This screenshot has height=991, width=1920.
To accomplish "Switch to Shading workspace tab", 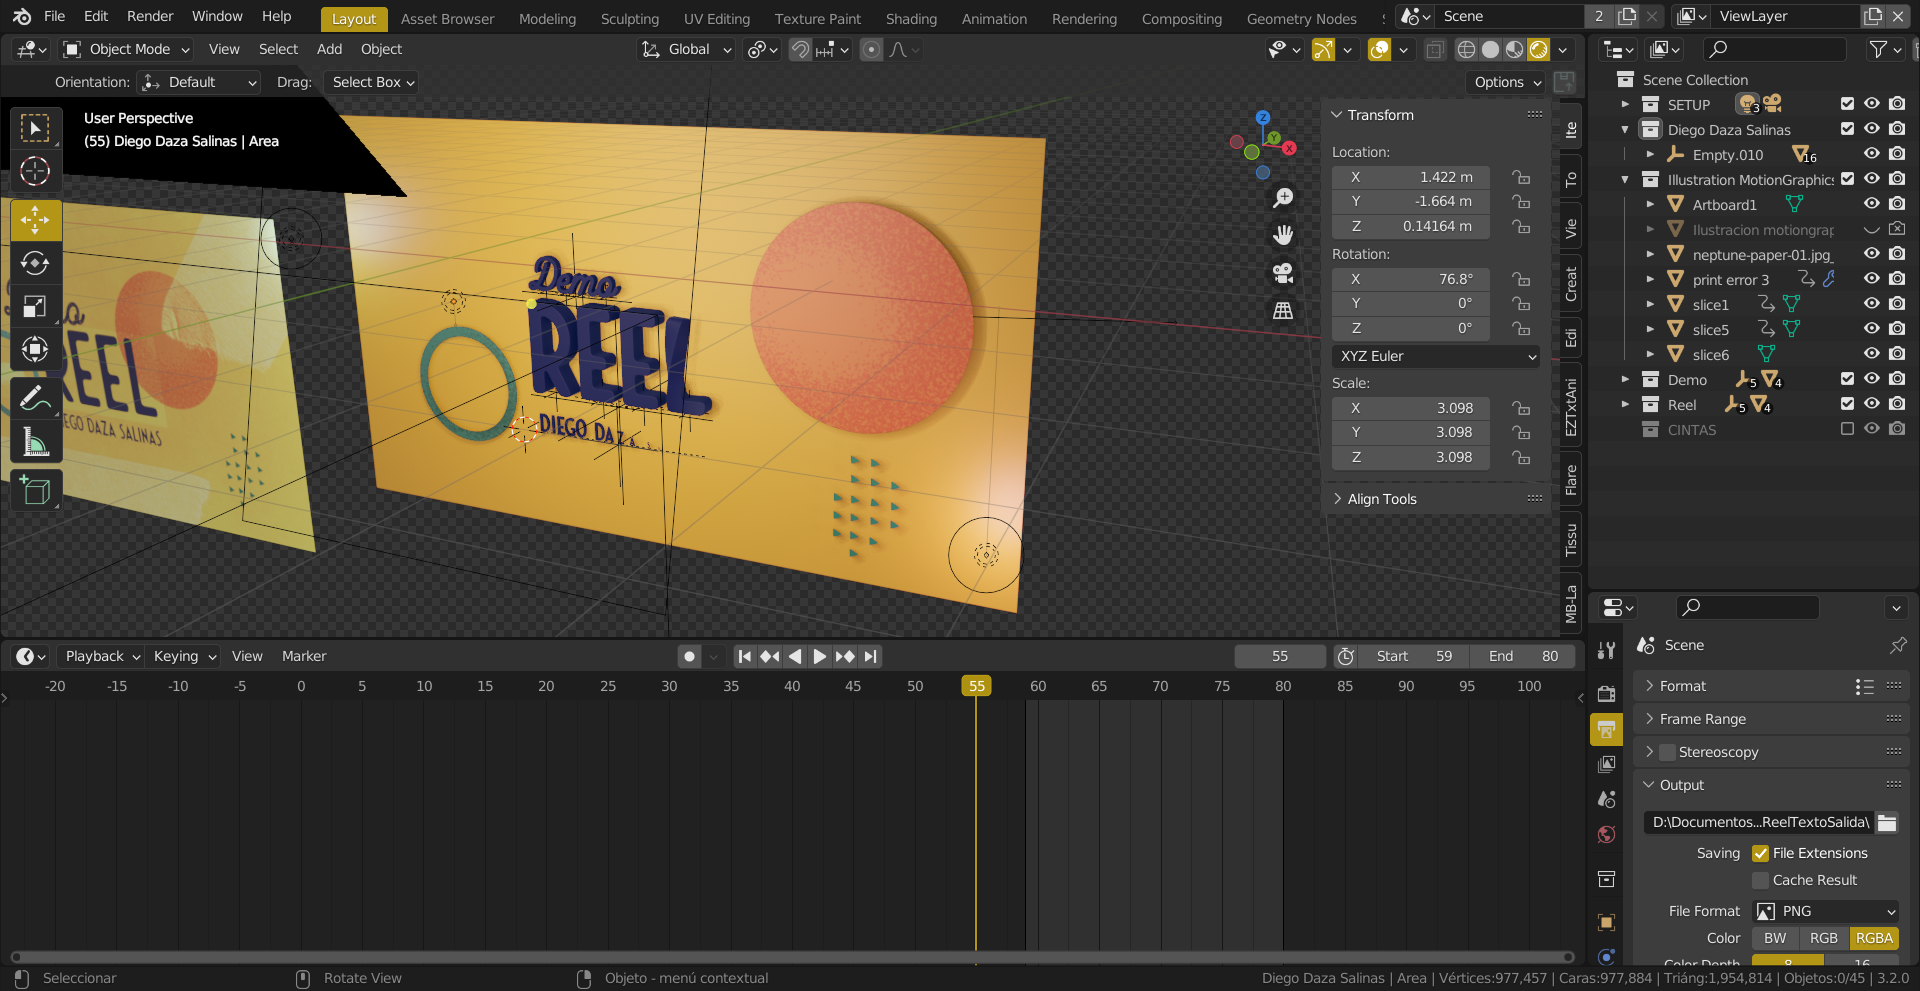I will [x=911, y=19].
